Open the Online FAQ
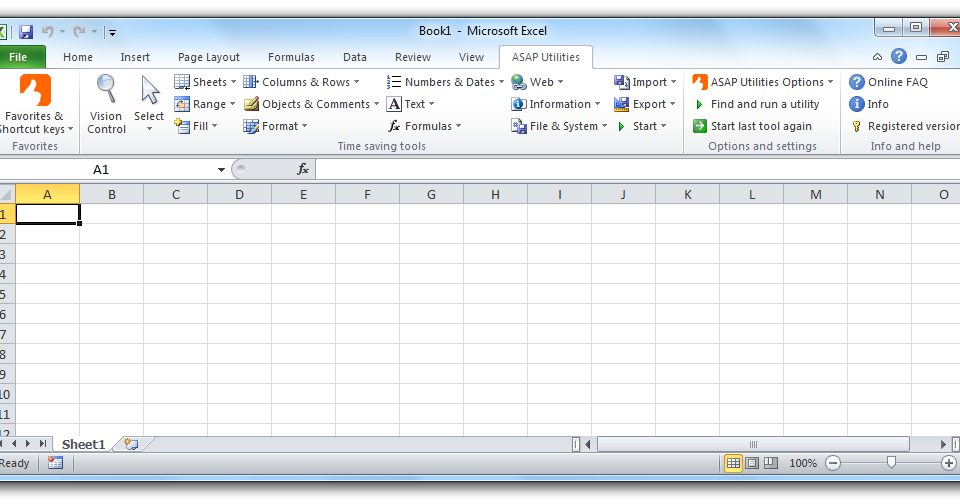Viewport: 960px width, 504px height. pos(888,82)
